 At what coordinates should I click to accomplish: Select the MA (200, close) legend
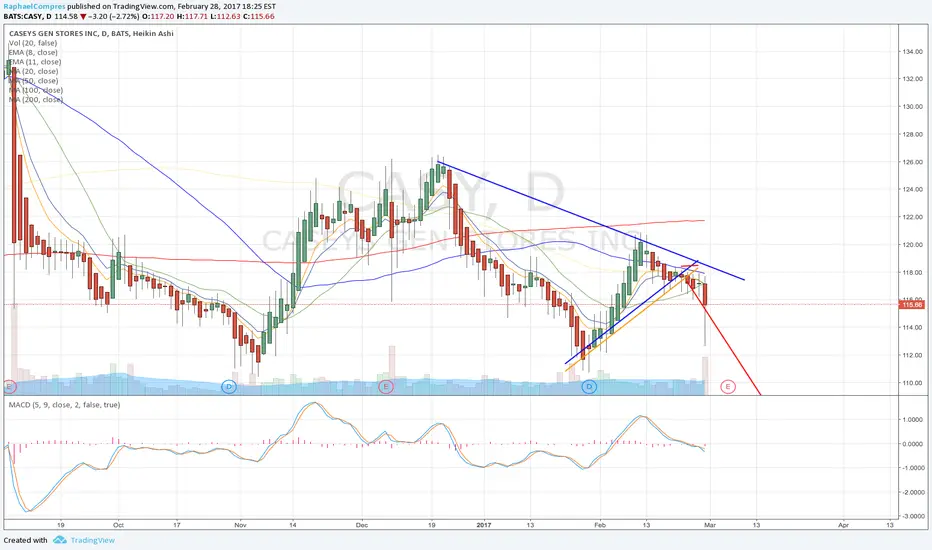click(x=36, y=100)
